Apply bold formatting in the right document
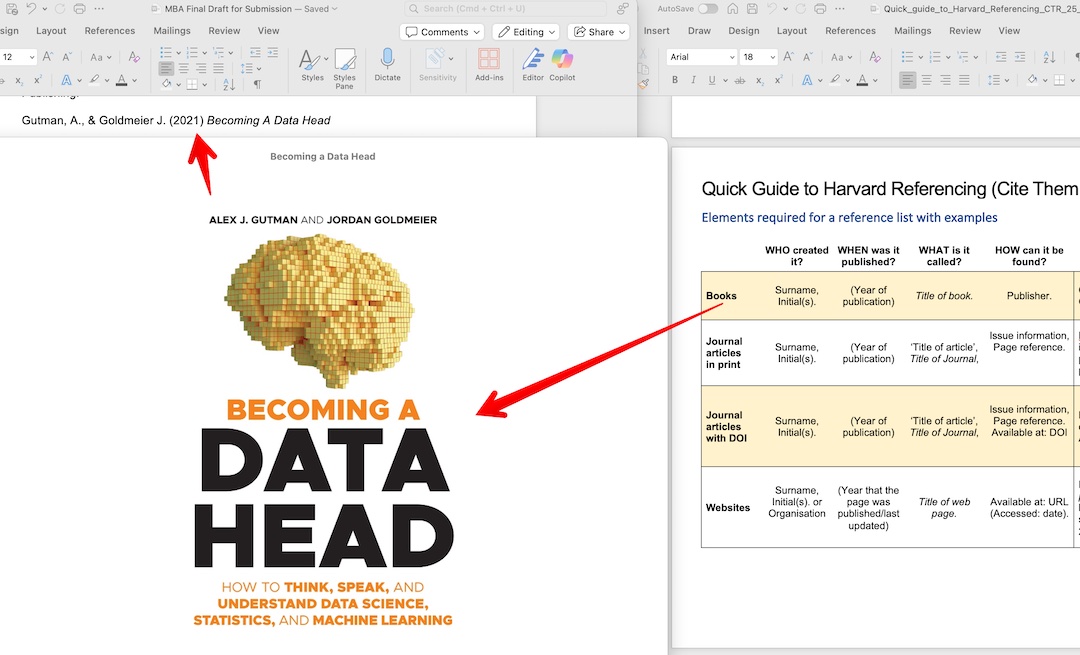1080x655 pixels. point(675,79)
